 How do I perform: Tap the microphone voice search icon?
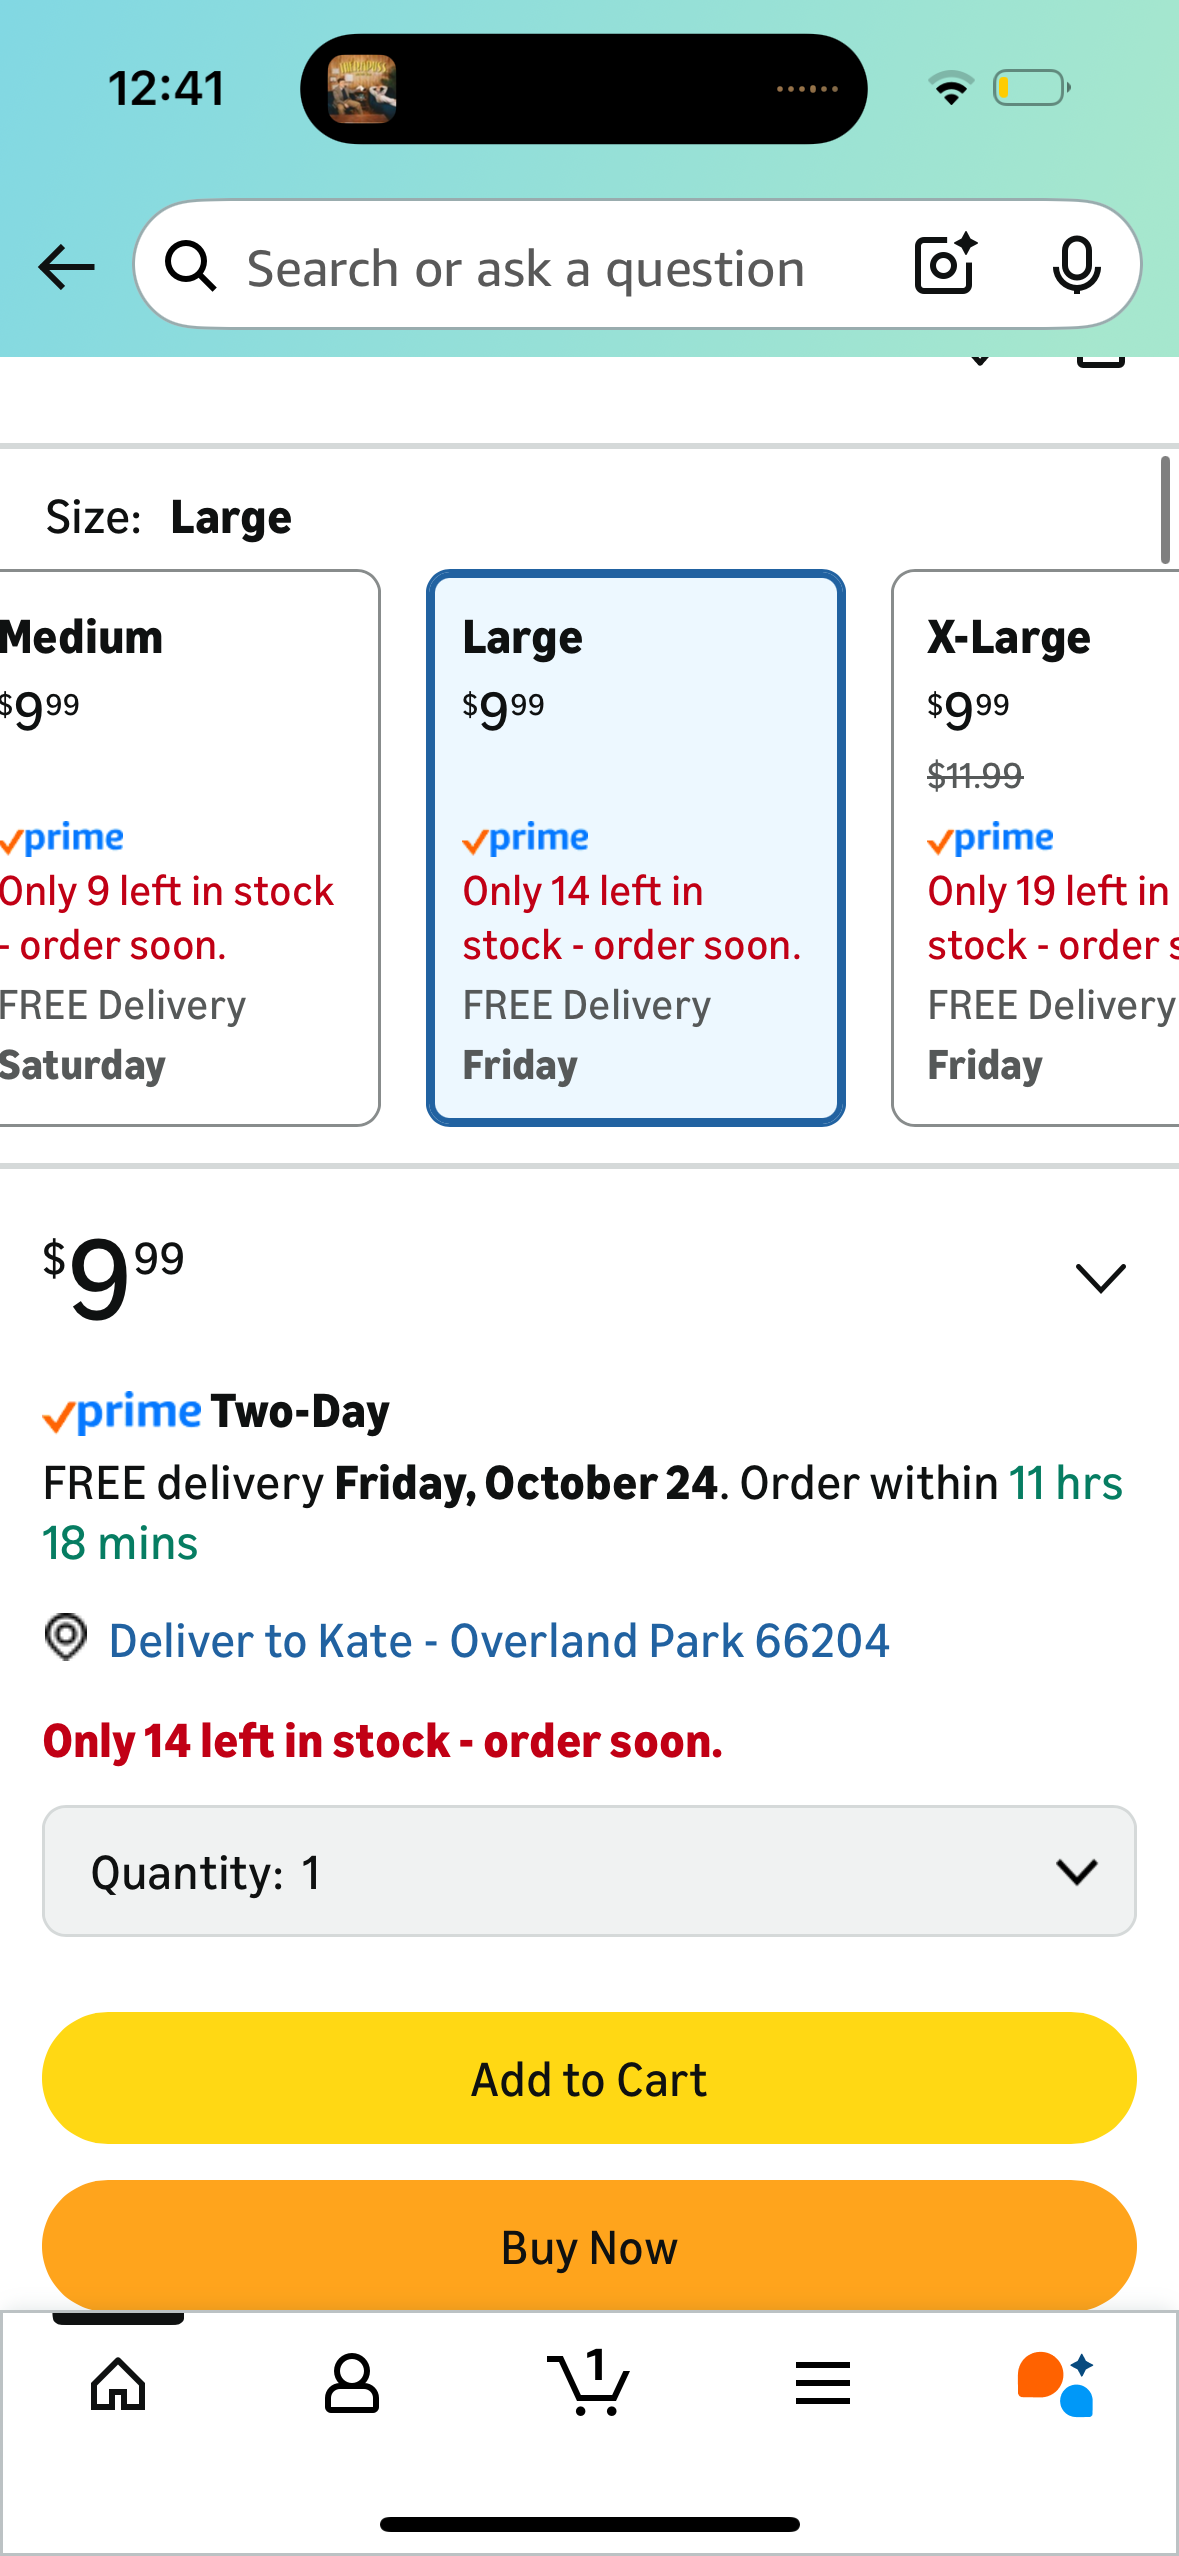(1076, 265)
